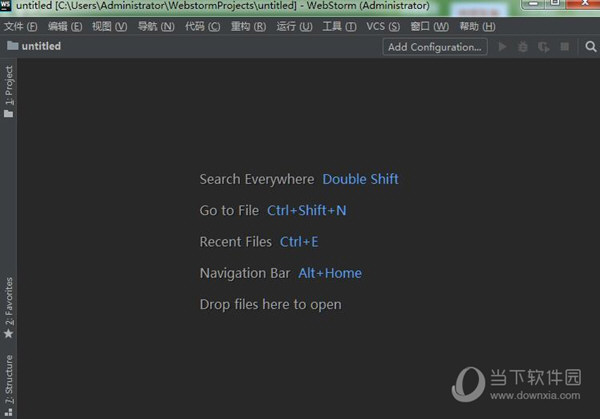
Task: Open the 导航 (N) menu
Action: click(156, 26)
